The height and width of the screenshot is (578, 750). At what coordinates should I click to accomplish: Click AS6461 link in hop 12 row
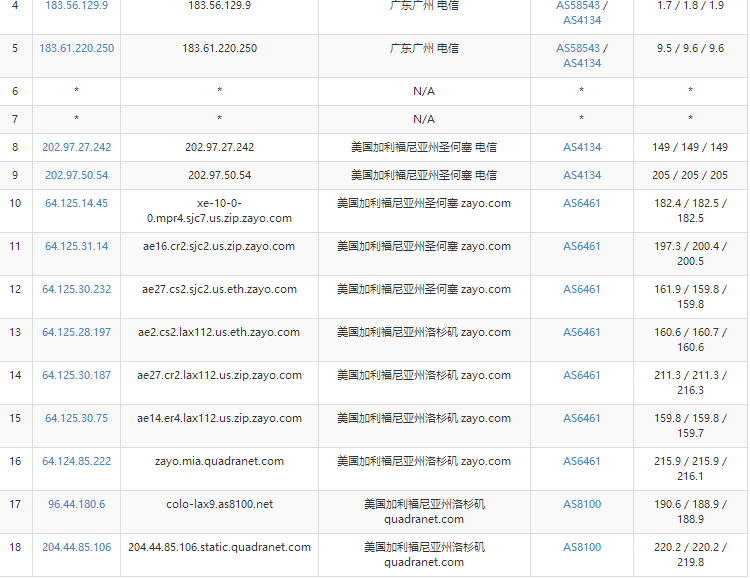tap(582, 289)
